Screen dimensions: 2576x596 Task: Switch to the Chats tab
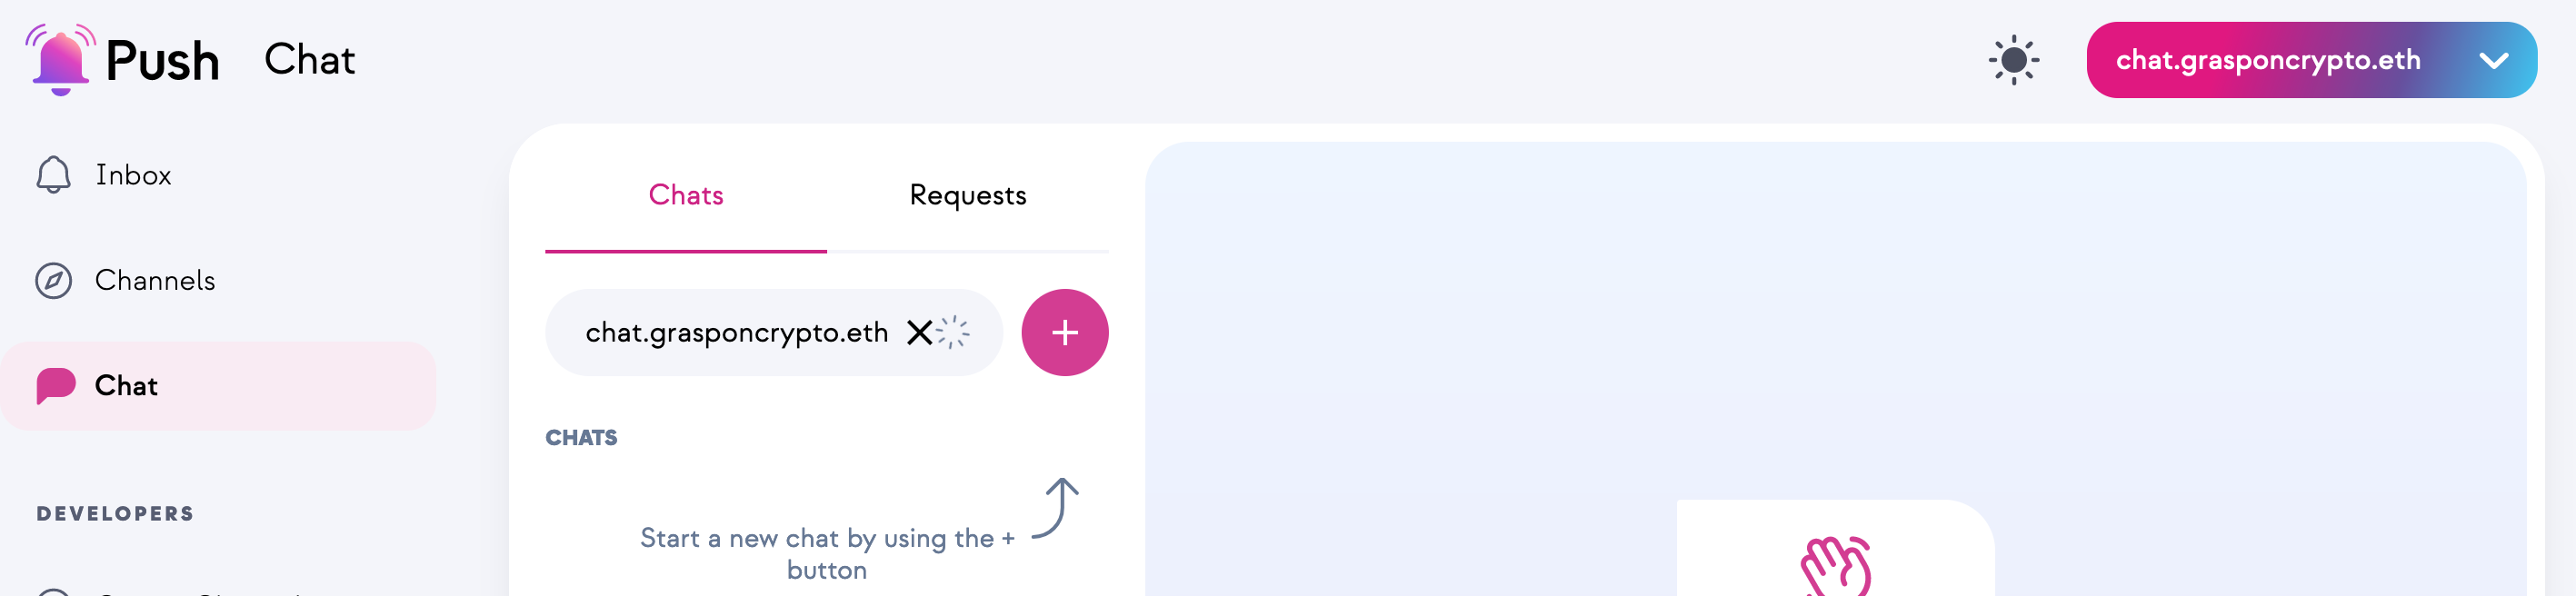click(686, 195)
